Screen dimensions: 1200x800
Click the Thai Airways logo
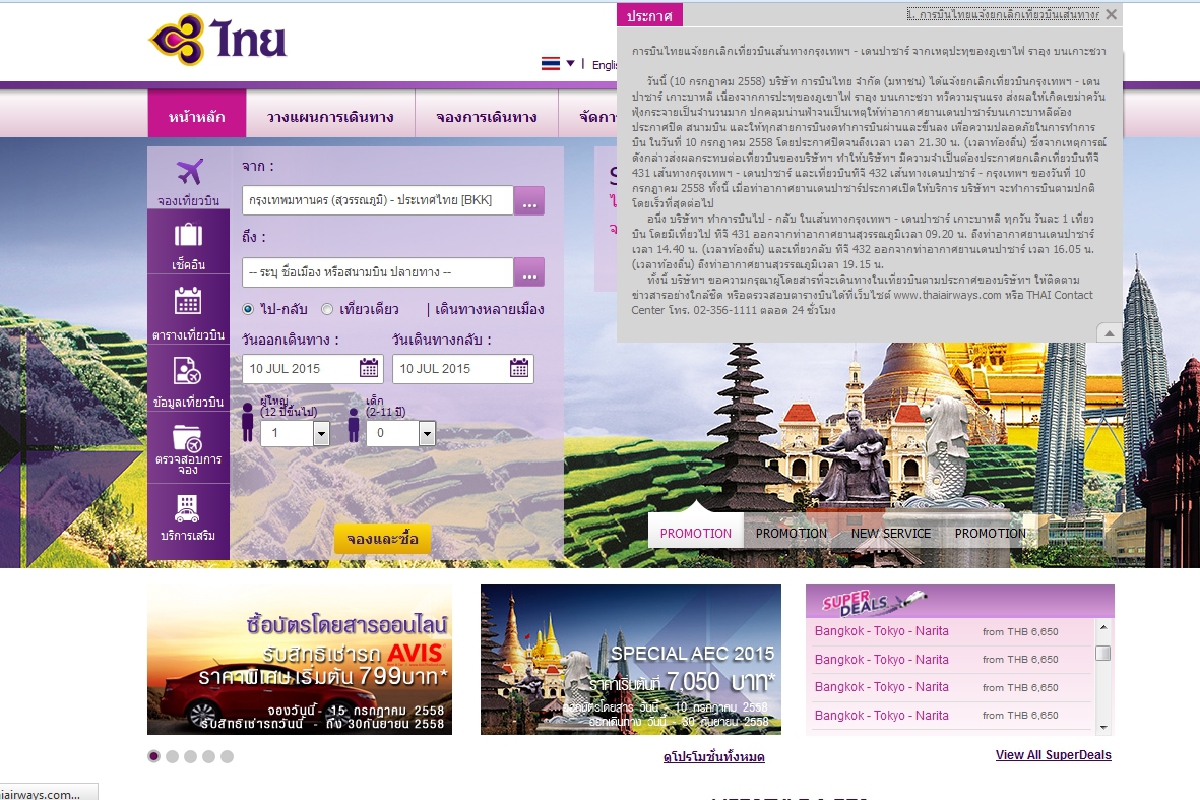(218, 40)
